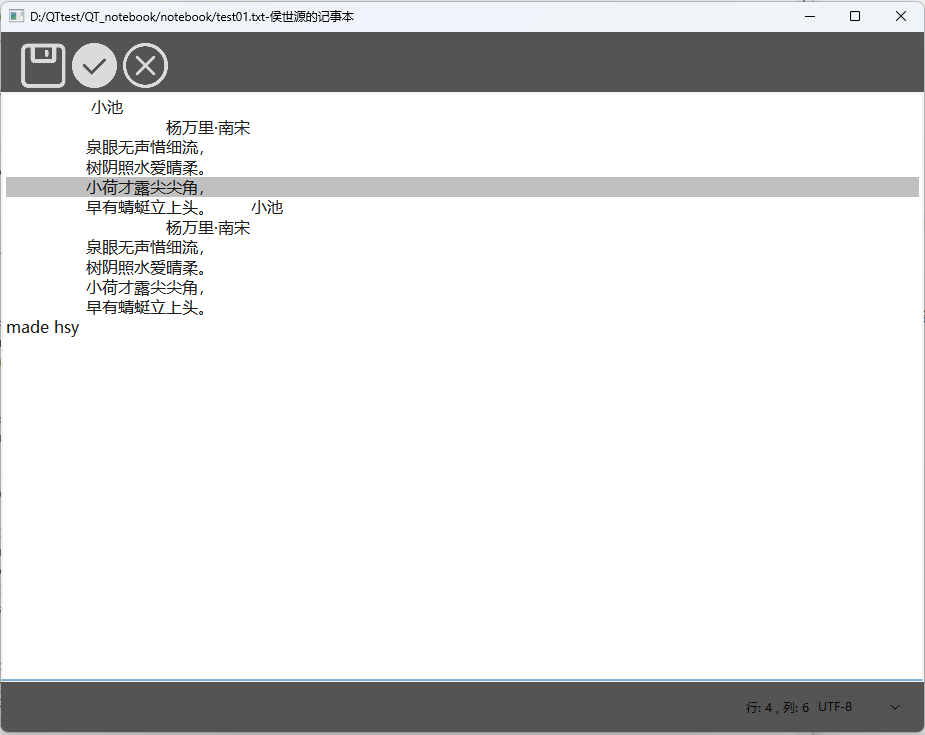
Task: Click the first line title 小池
Action: coord(107,107)
